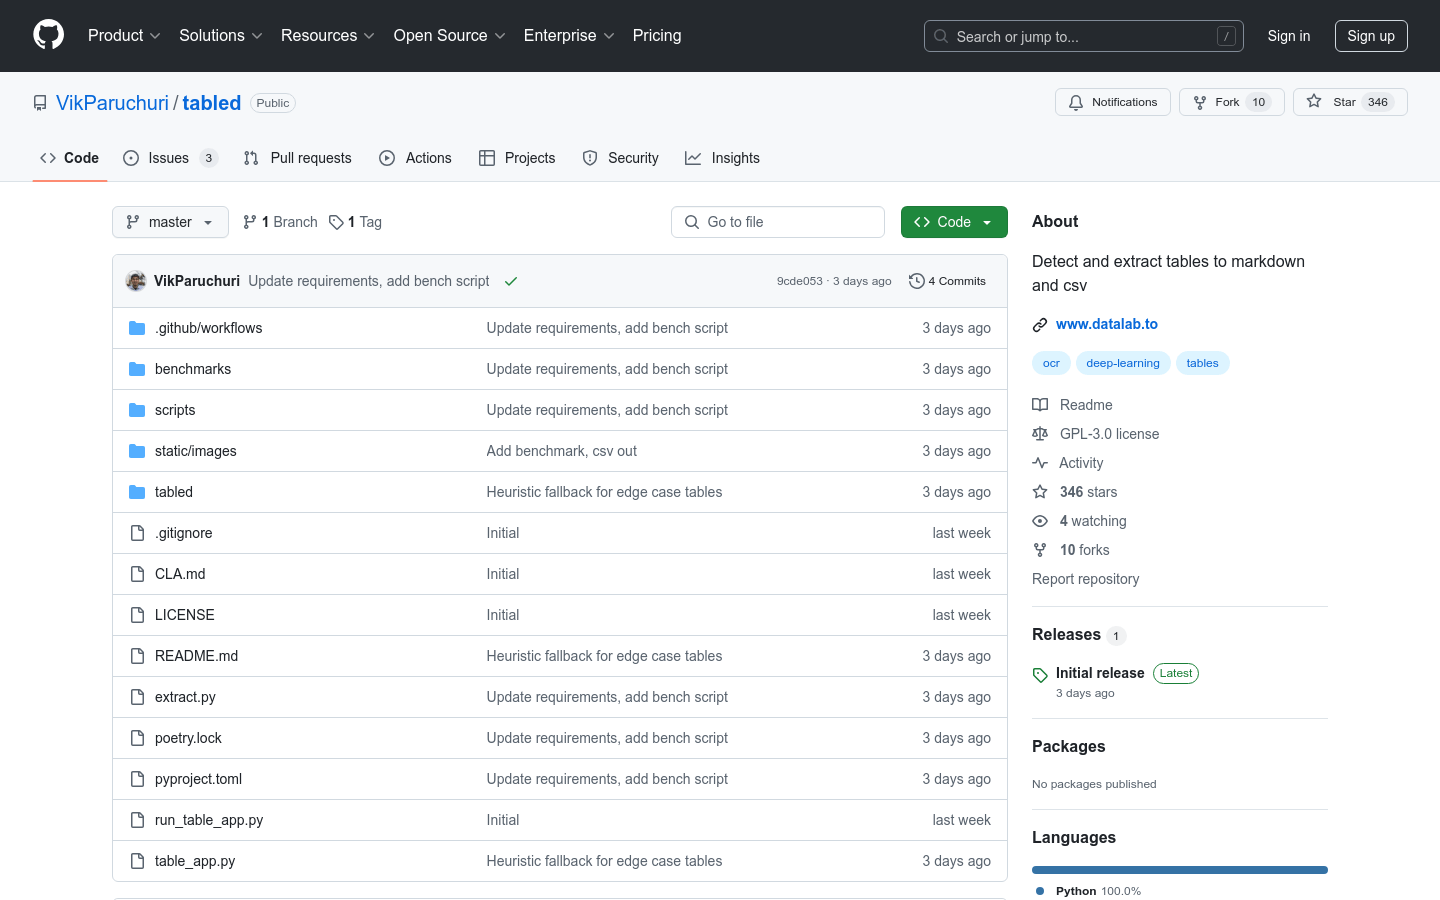Open the www.datalab.to link
1440x900 pixels.
tap(1107, 324)
